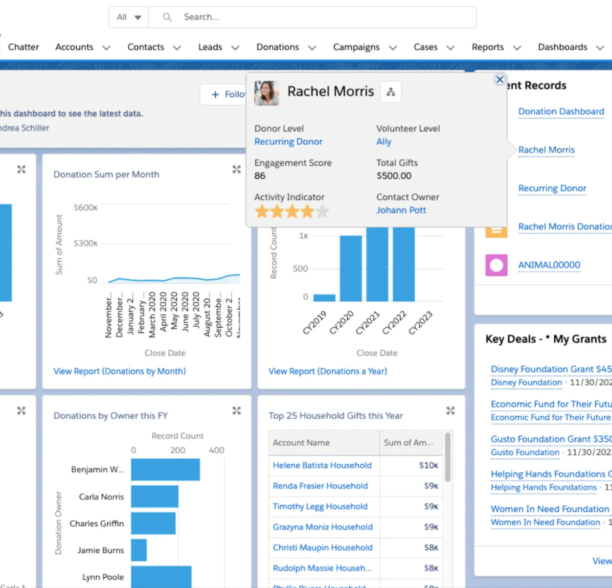Open Disney Foundation Grant deal
The height and width of the screenshot is (588, 612).
(551, 369)
